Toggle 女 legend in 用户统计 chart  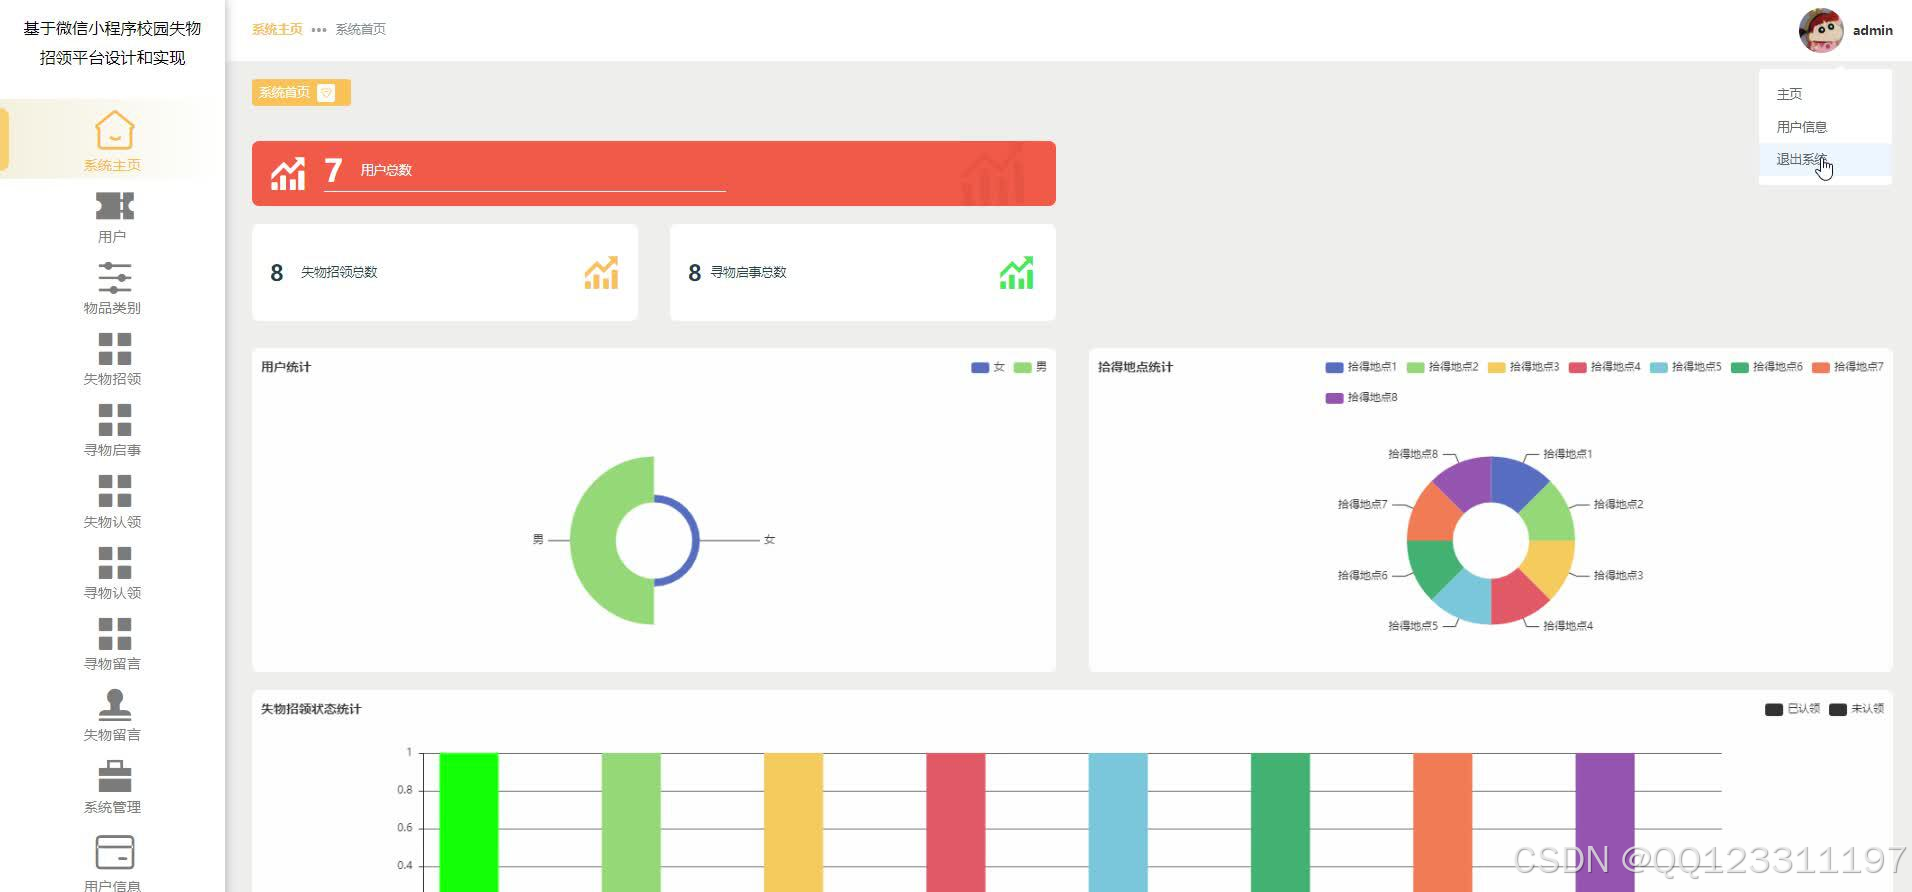(988, 367)
